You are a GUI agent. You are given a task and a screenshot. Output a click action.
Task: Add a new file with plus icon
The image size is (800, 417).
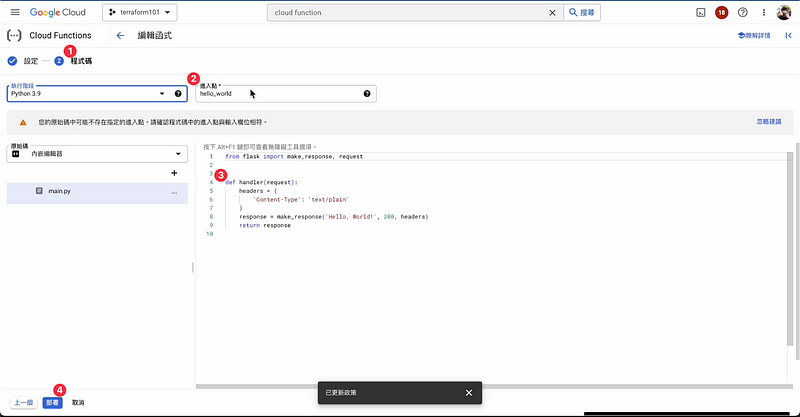(x=174, y=173)
